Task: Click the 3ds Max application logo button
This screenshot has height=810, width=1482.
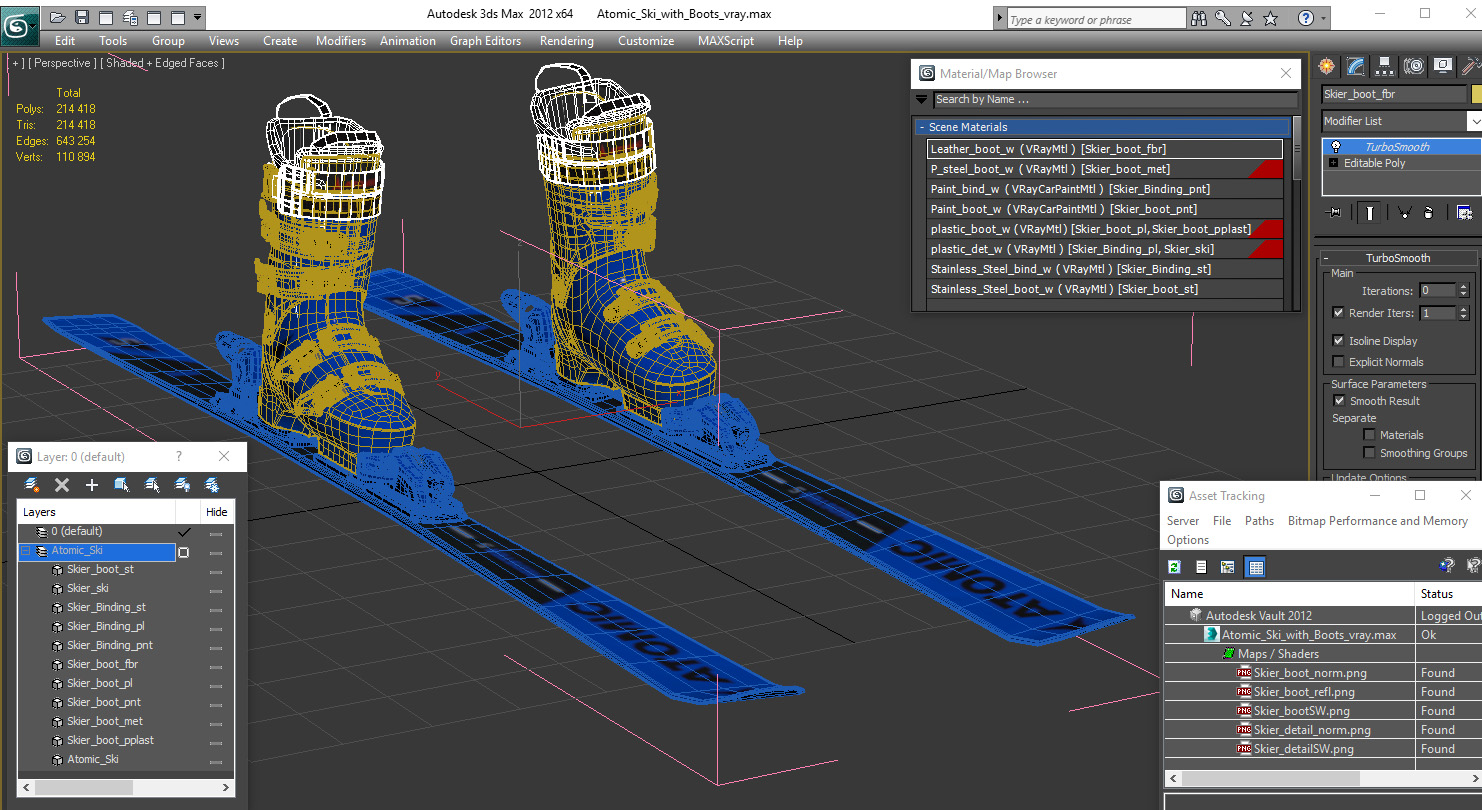Action: (x=19, y=27)
